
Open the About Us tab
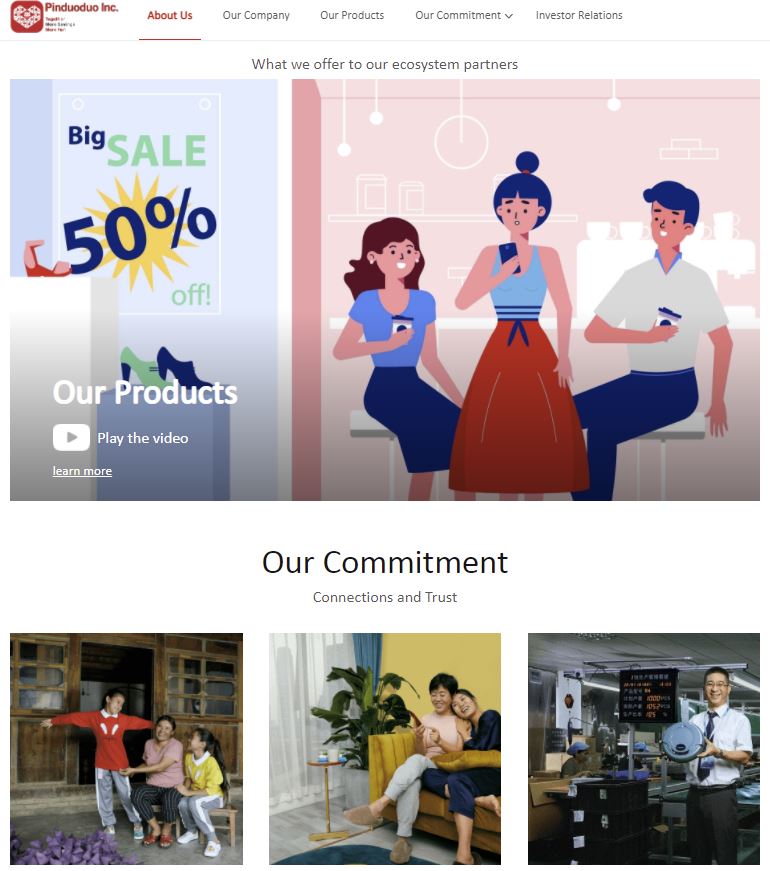[x=169, y=16]
